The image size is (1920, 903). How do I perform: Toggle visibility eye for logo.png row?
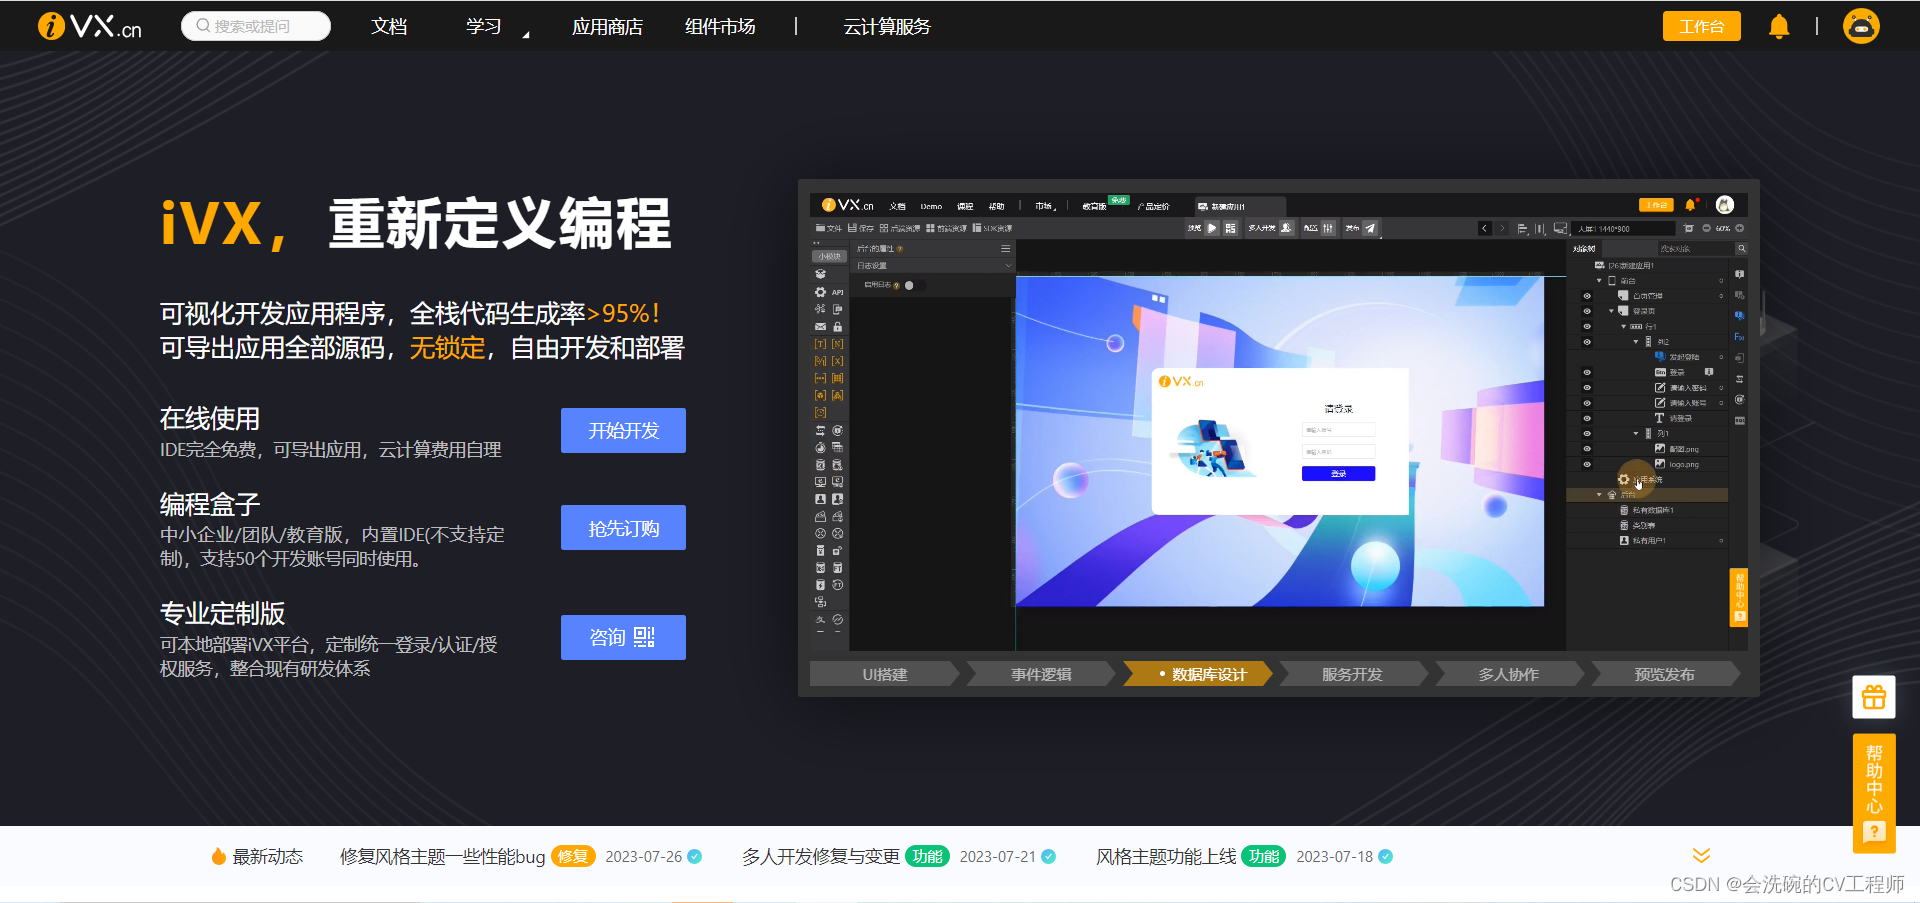(x=1587, y=464)
